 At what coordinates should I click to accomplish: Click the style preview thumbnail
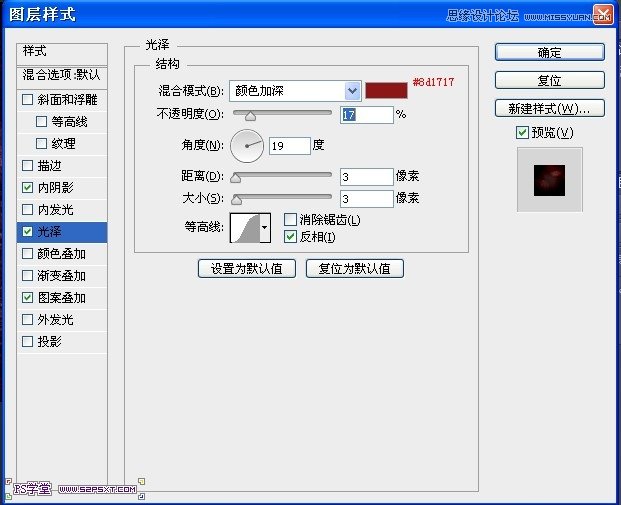point(550,180)
